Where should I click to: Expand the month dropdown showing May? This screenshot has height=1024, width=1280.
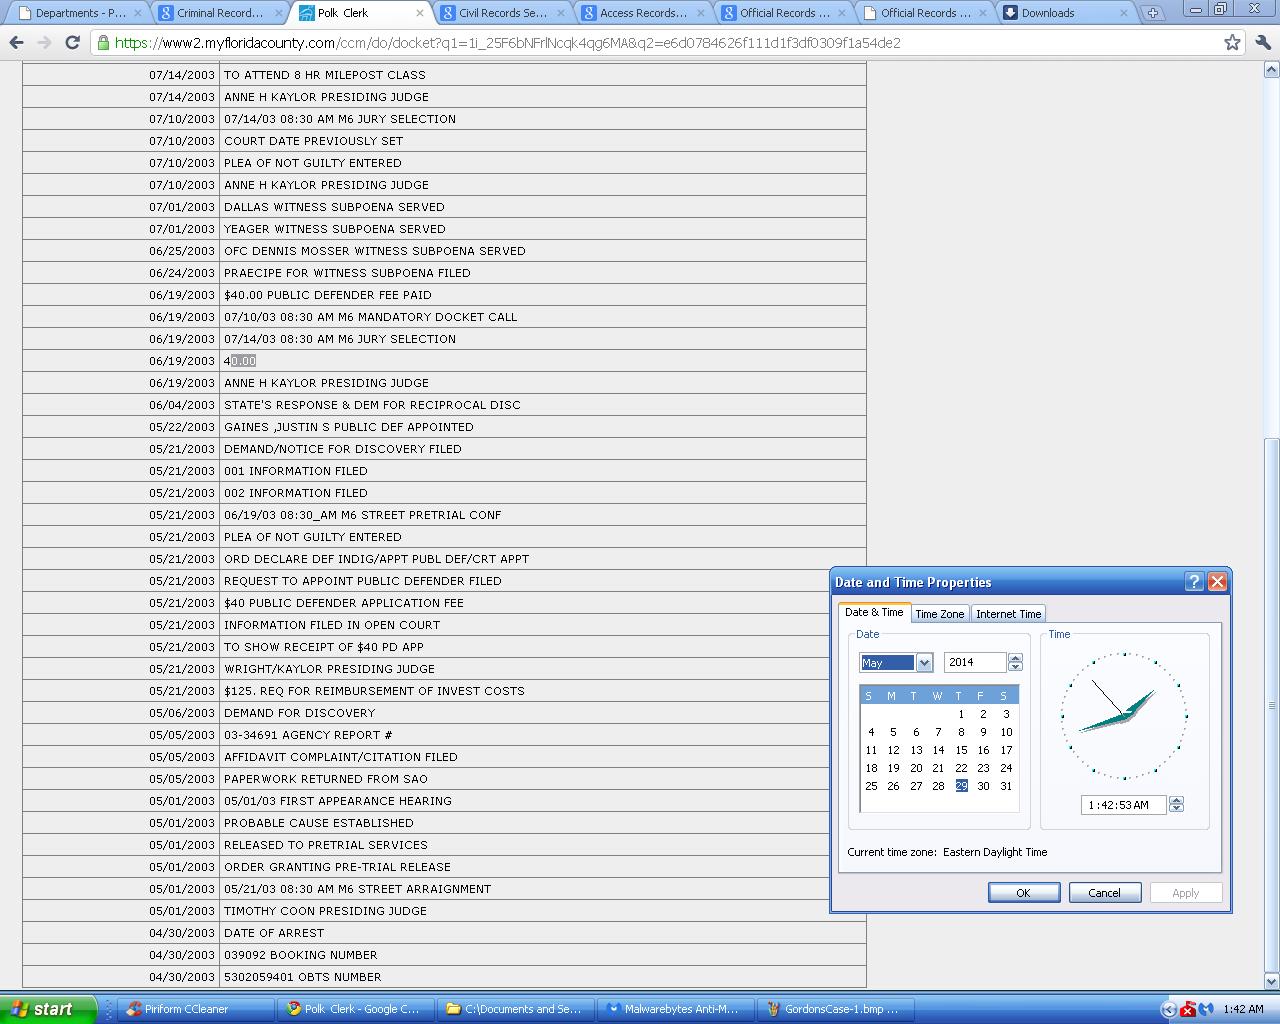point(924,663)
